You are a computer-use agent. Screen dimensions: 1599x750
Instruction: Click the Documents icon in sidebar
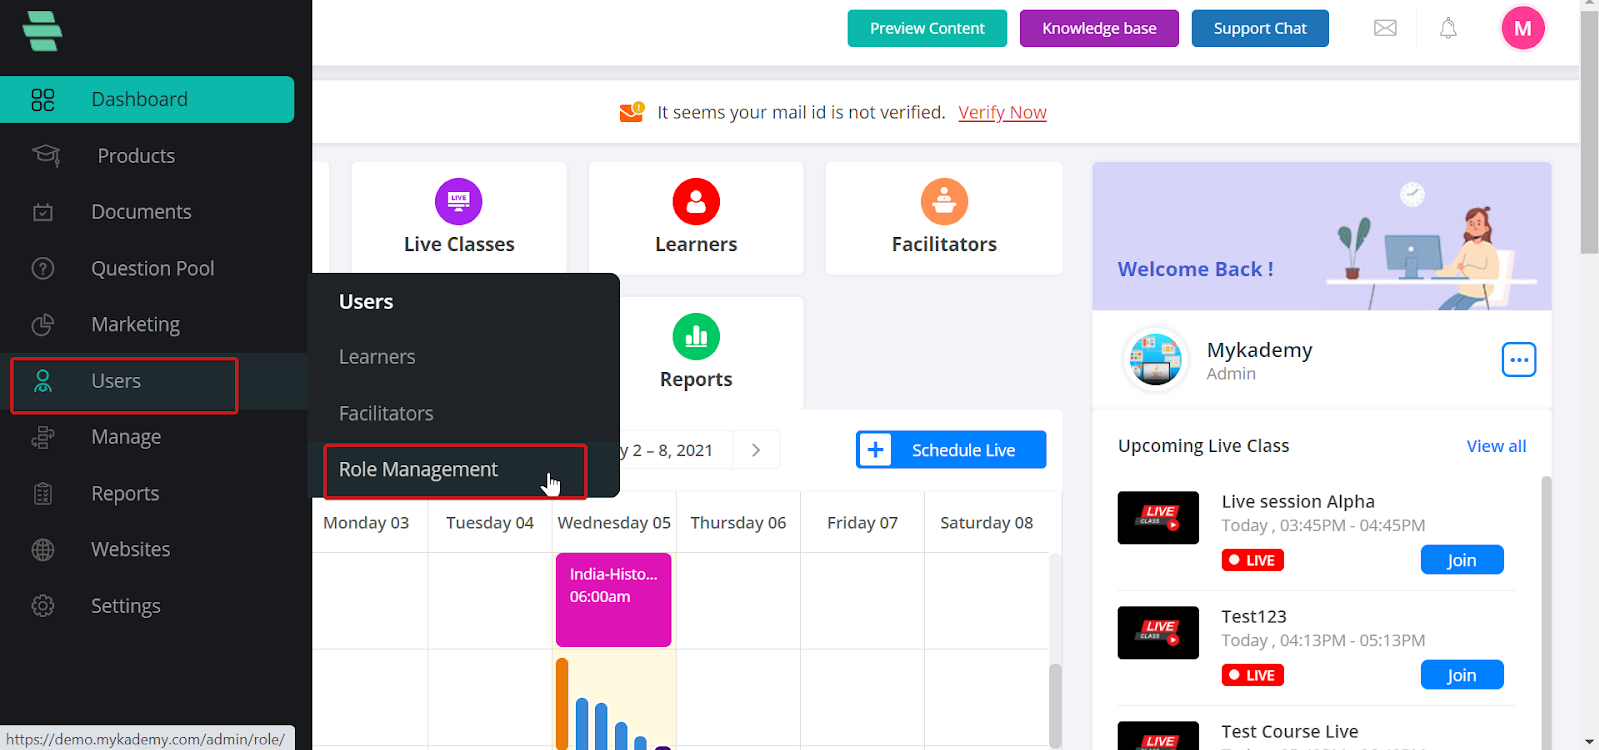43,212
